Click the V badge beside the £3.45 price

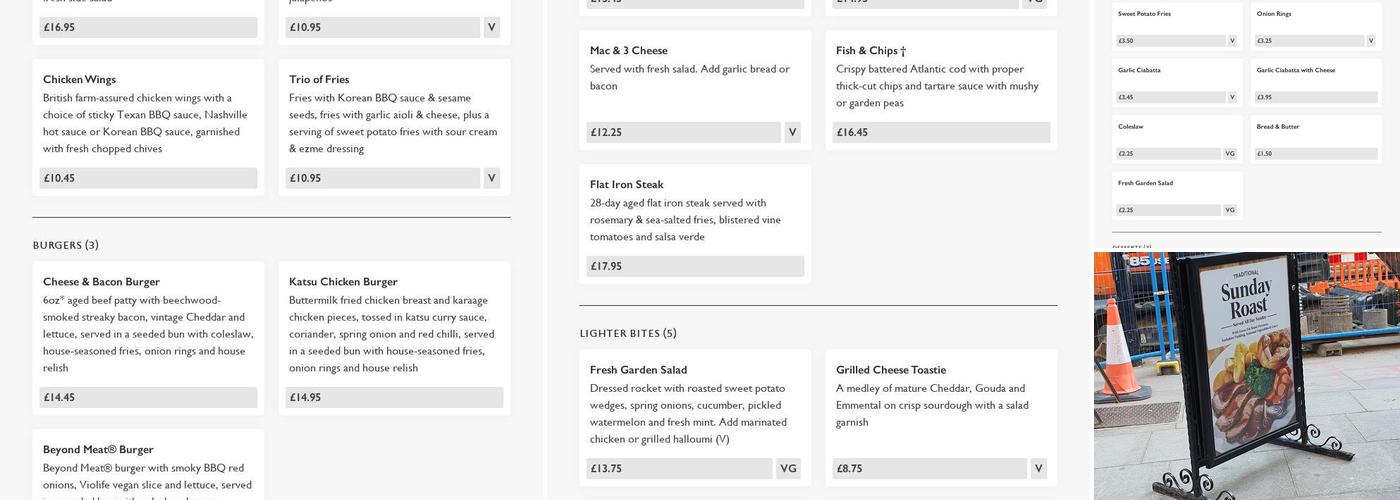pos(1232,97)
